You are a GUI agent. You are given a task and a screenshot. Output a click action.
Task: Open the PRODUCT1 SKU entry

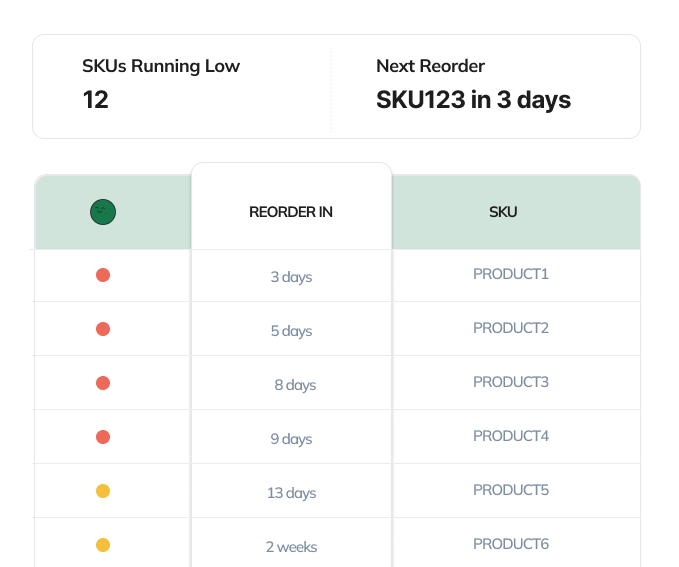(511, 274)
